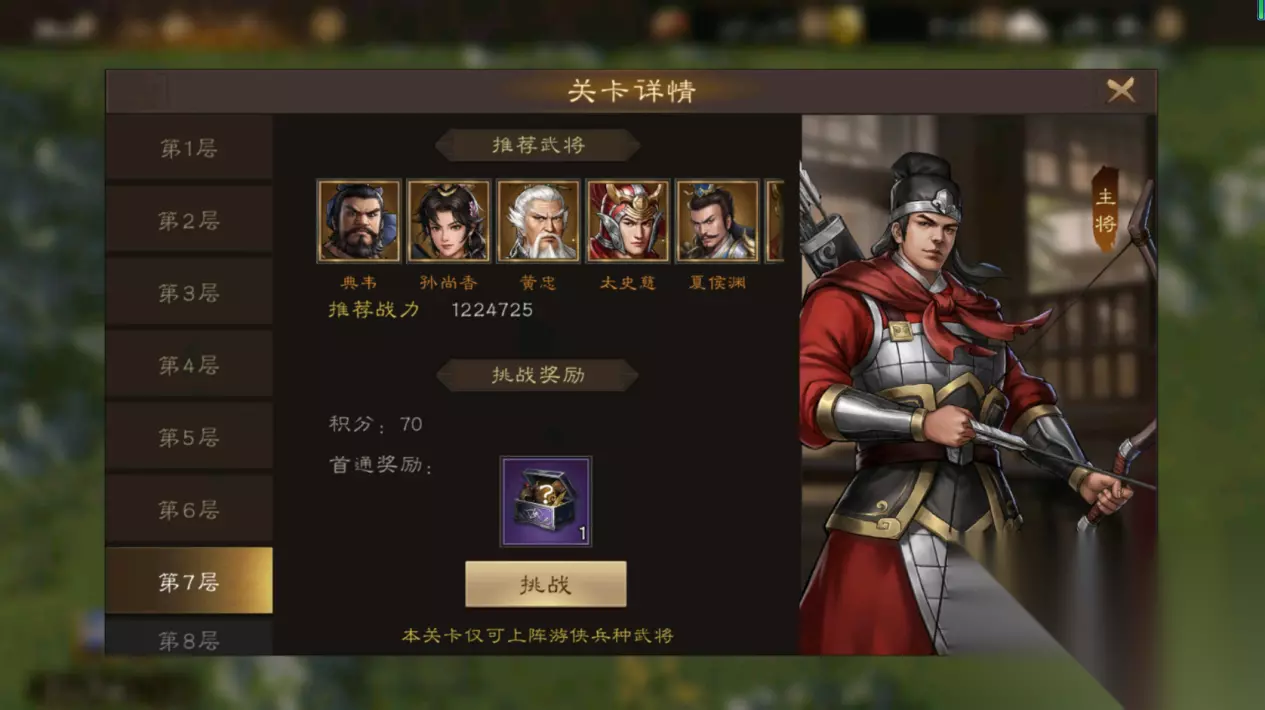The image size is (1265, 710).
Task: Switch to the 第5层 tab
Action: click(189, 437)
